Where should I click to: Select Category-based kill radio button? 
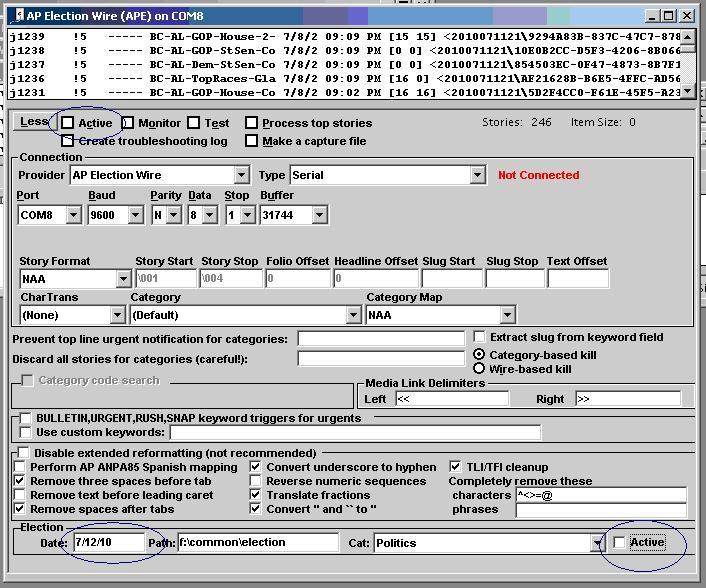479,354
